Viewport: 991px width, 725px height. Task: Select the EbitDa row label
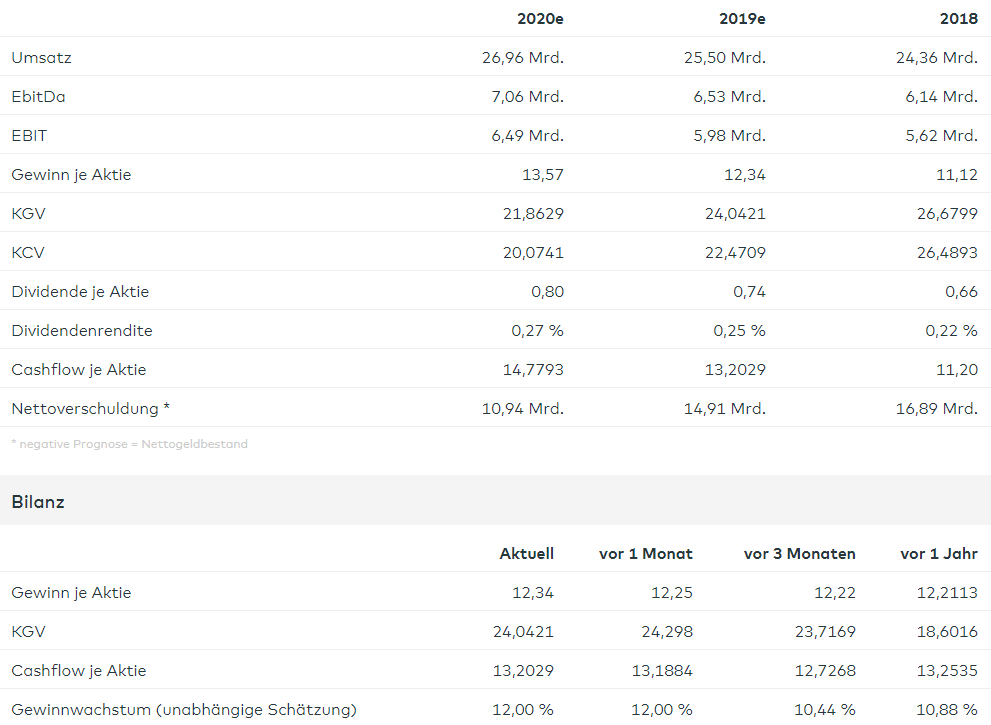coord(38,97)
